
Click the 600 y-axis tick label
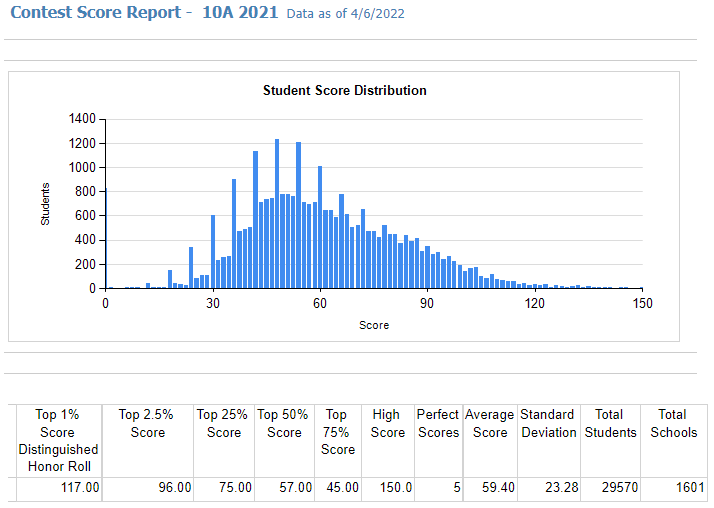[x=86, y=215]
